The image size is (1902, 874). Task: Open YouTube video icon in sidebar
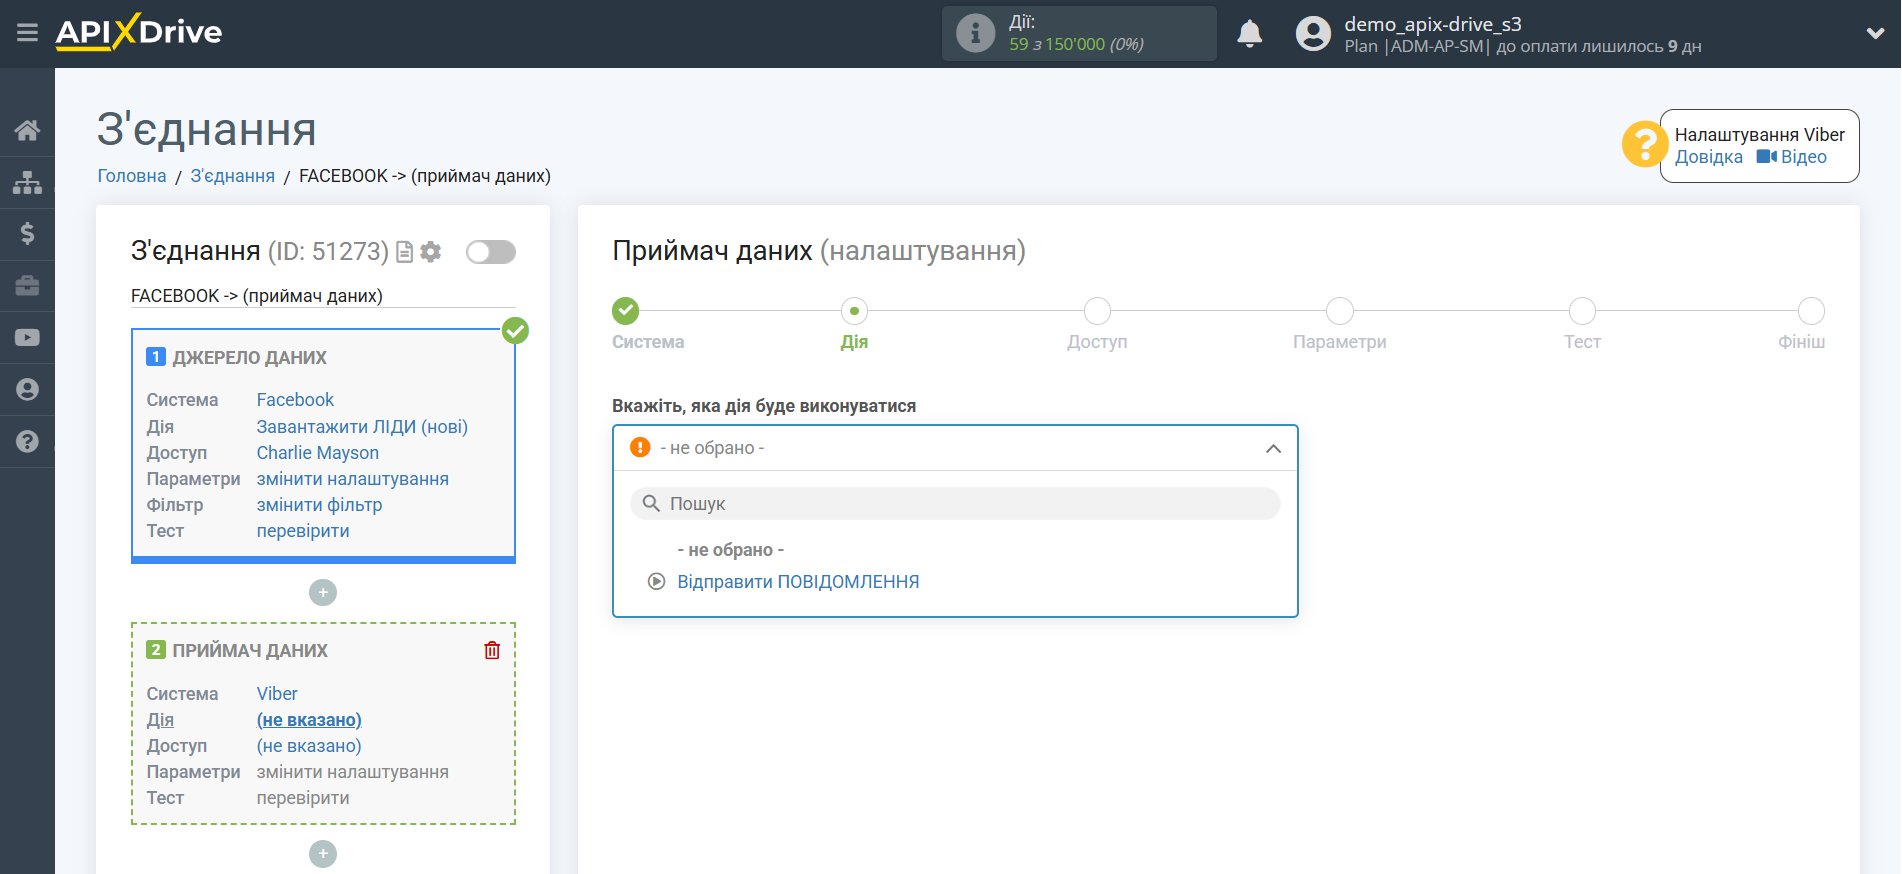(x=27, y=338)
